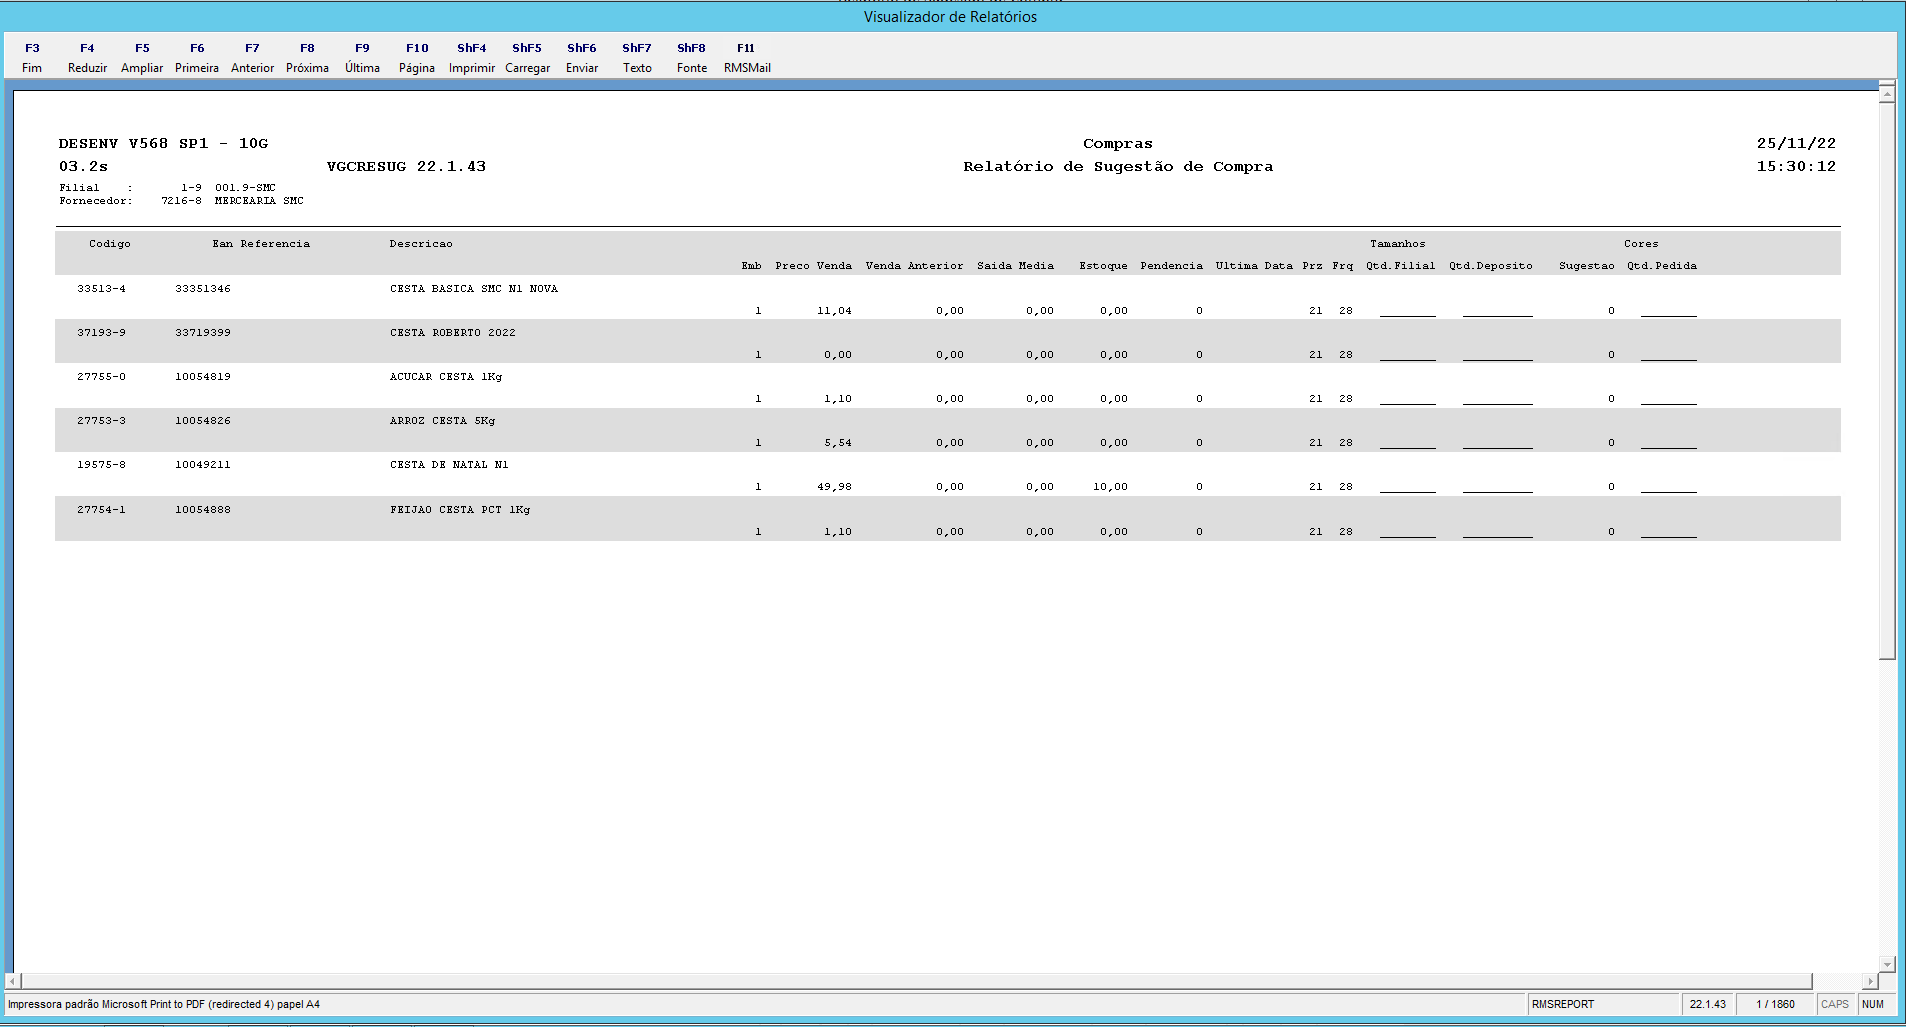Click the price value 49,98
Screen dimensions: 1906x1027
pos(835,487)
